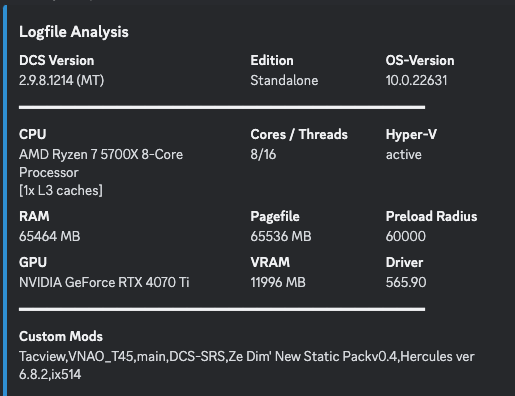The height and width of the screenshot is (396, 515).
Task: Click the RAM value 65464 MB
Action: click(49, 236)
